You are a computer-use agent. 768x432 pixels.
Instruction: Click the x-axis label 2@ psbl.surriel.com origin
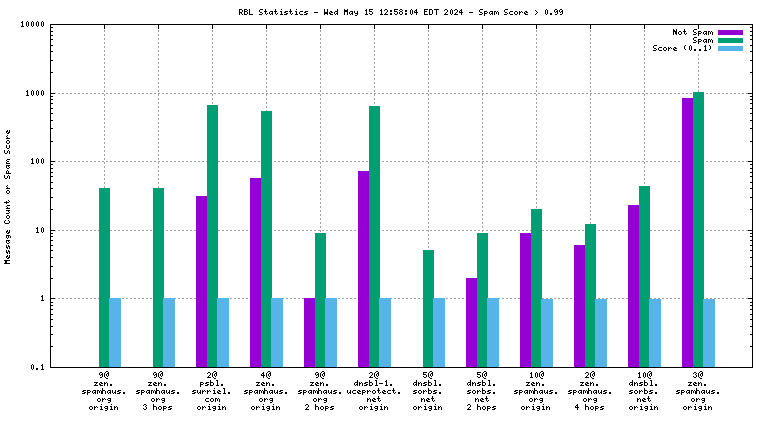pyautogui.click(x=211, y=390)
